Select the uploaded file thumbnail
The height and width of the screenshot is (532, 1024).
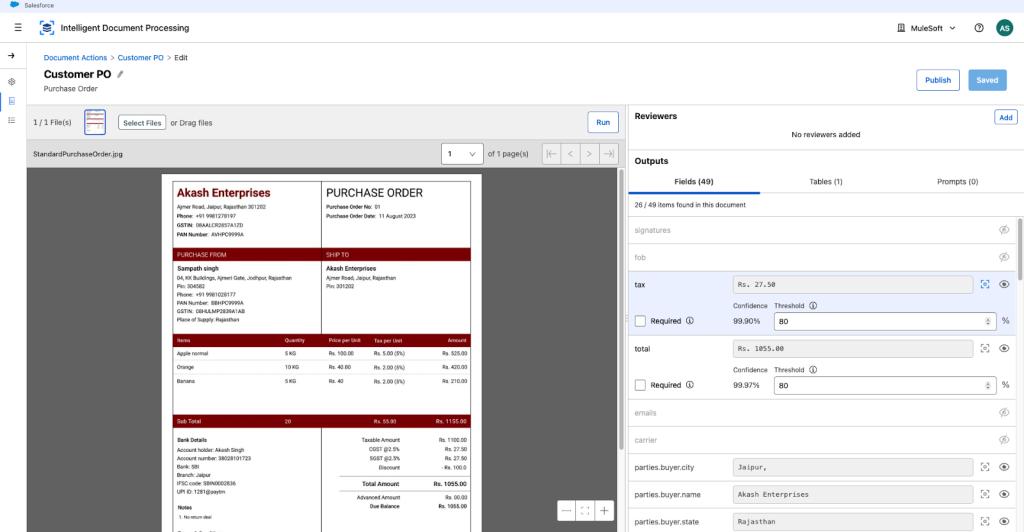[x=95, y=122]
